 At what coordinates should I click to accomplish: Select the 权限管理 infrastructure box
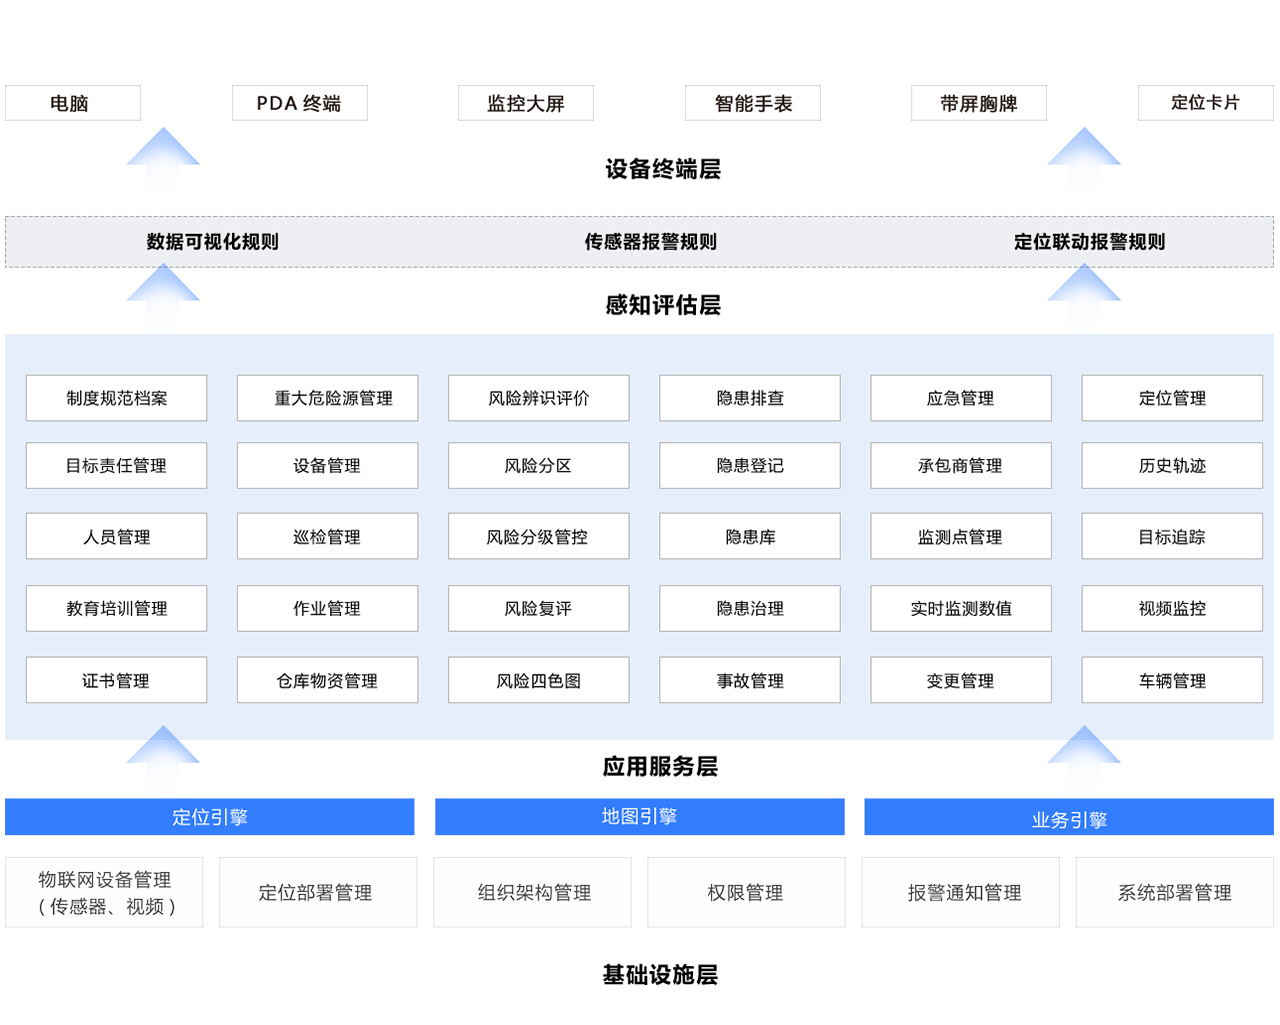tap(746, 892)
